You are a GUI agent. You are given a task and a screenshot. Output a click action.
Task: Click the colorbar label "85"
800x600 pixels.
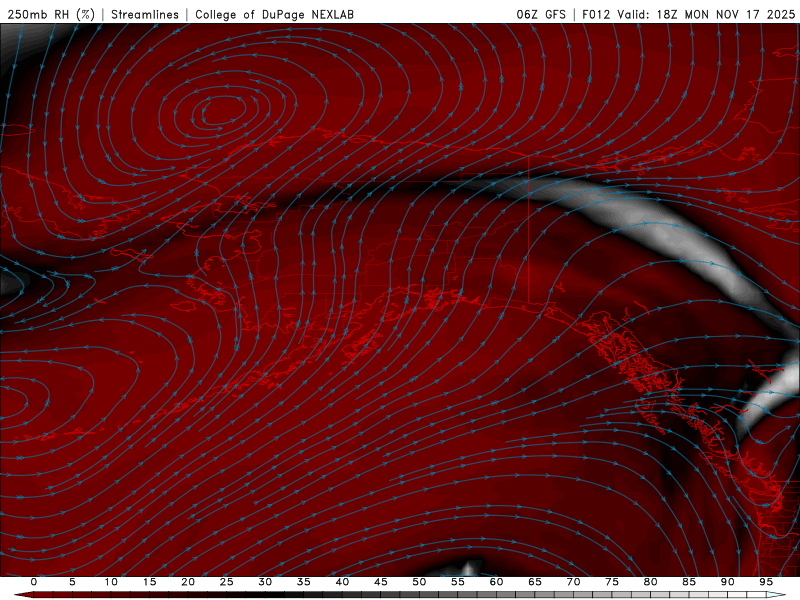pos(689,582)
